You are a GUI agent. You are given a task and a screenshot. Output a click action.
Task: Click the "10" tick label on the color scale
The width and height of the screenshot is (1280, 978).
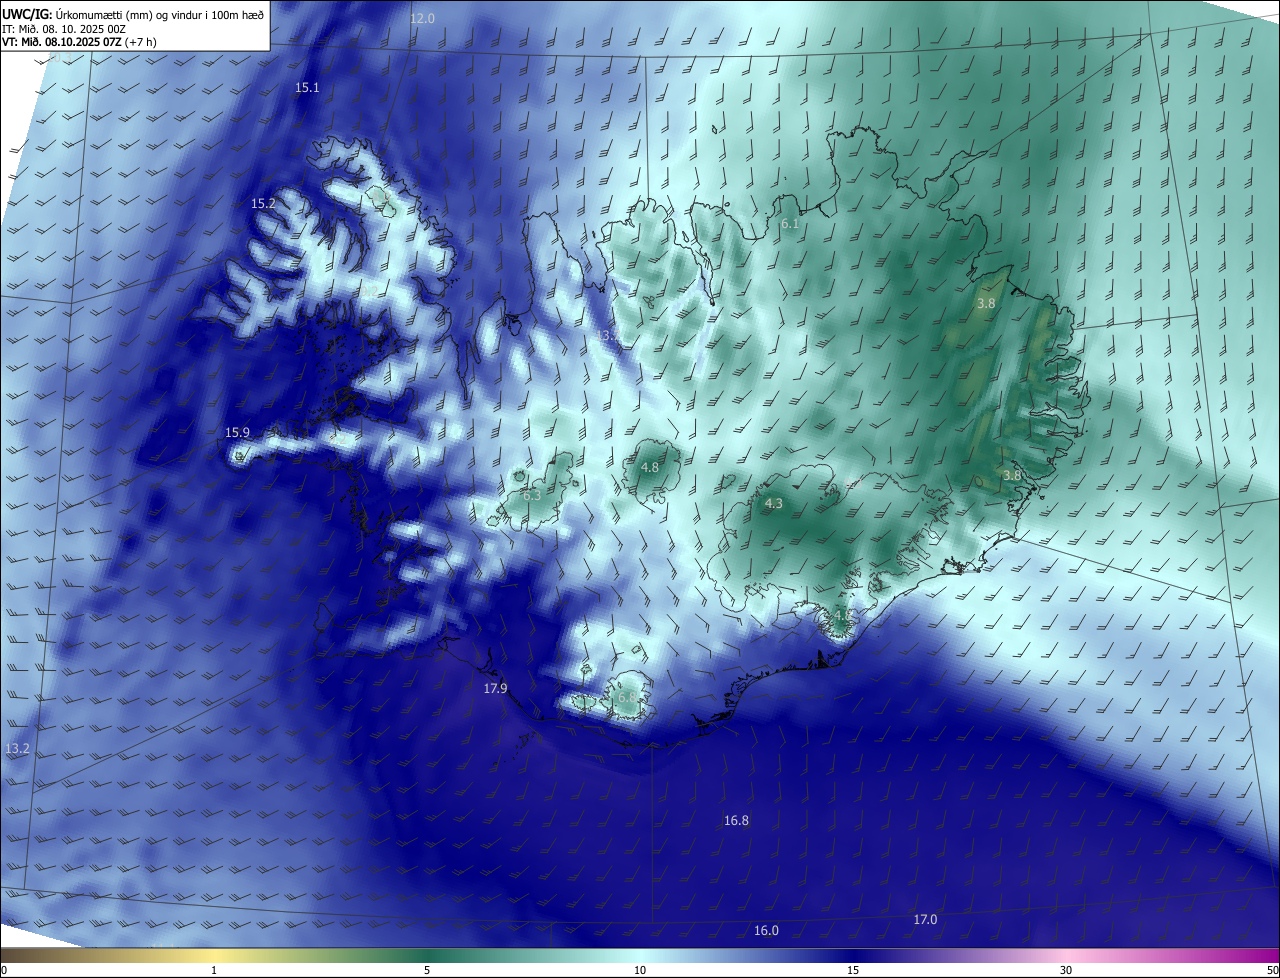(x=640, y=971)
